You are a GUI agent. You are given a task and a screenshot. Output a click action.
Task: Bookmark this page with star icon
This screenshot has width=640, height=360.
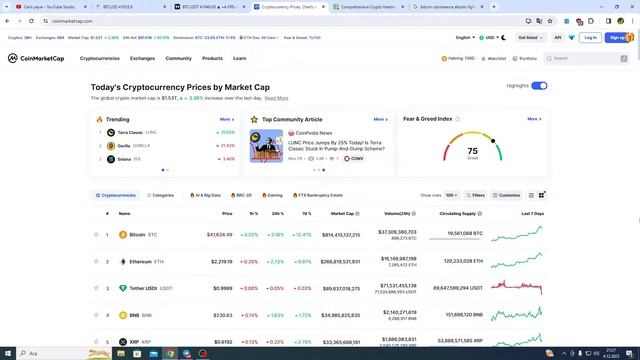click(550, 21)
